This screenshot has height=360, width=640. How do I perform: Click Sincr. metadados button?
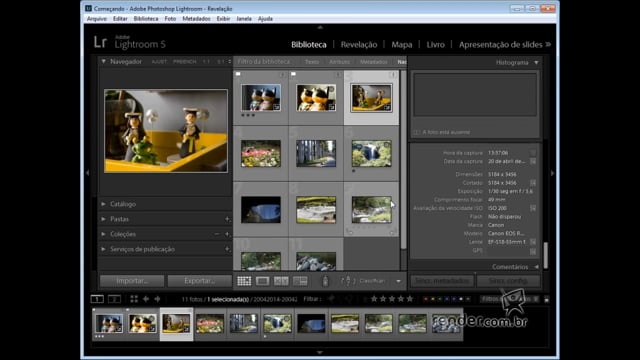coord(442,281)
